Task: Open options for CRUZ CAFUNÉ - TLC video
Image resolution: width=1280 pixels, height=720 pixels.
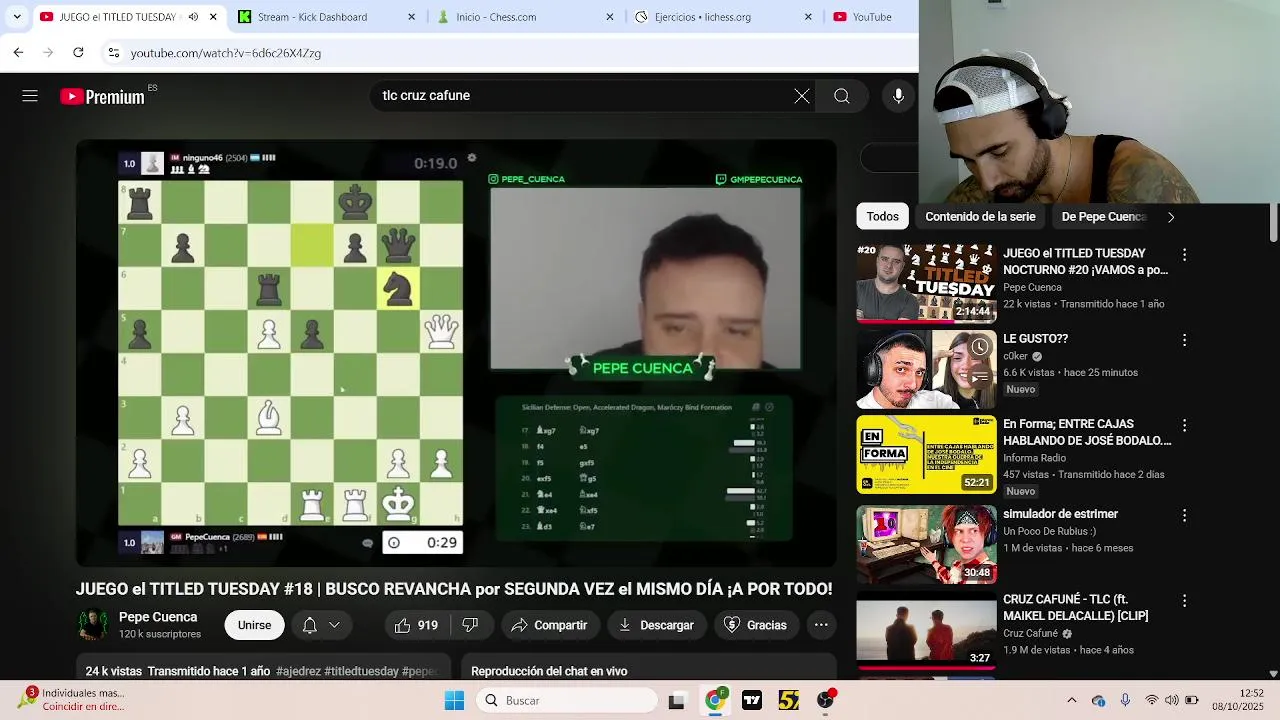Action: [x=1184, y=601]
